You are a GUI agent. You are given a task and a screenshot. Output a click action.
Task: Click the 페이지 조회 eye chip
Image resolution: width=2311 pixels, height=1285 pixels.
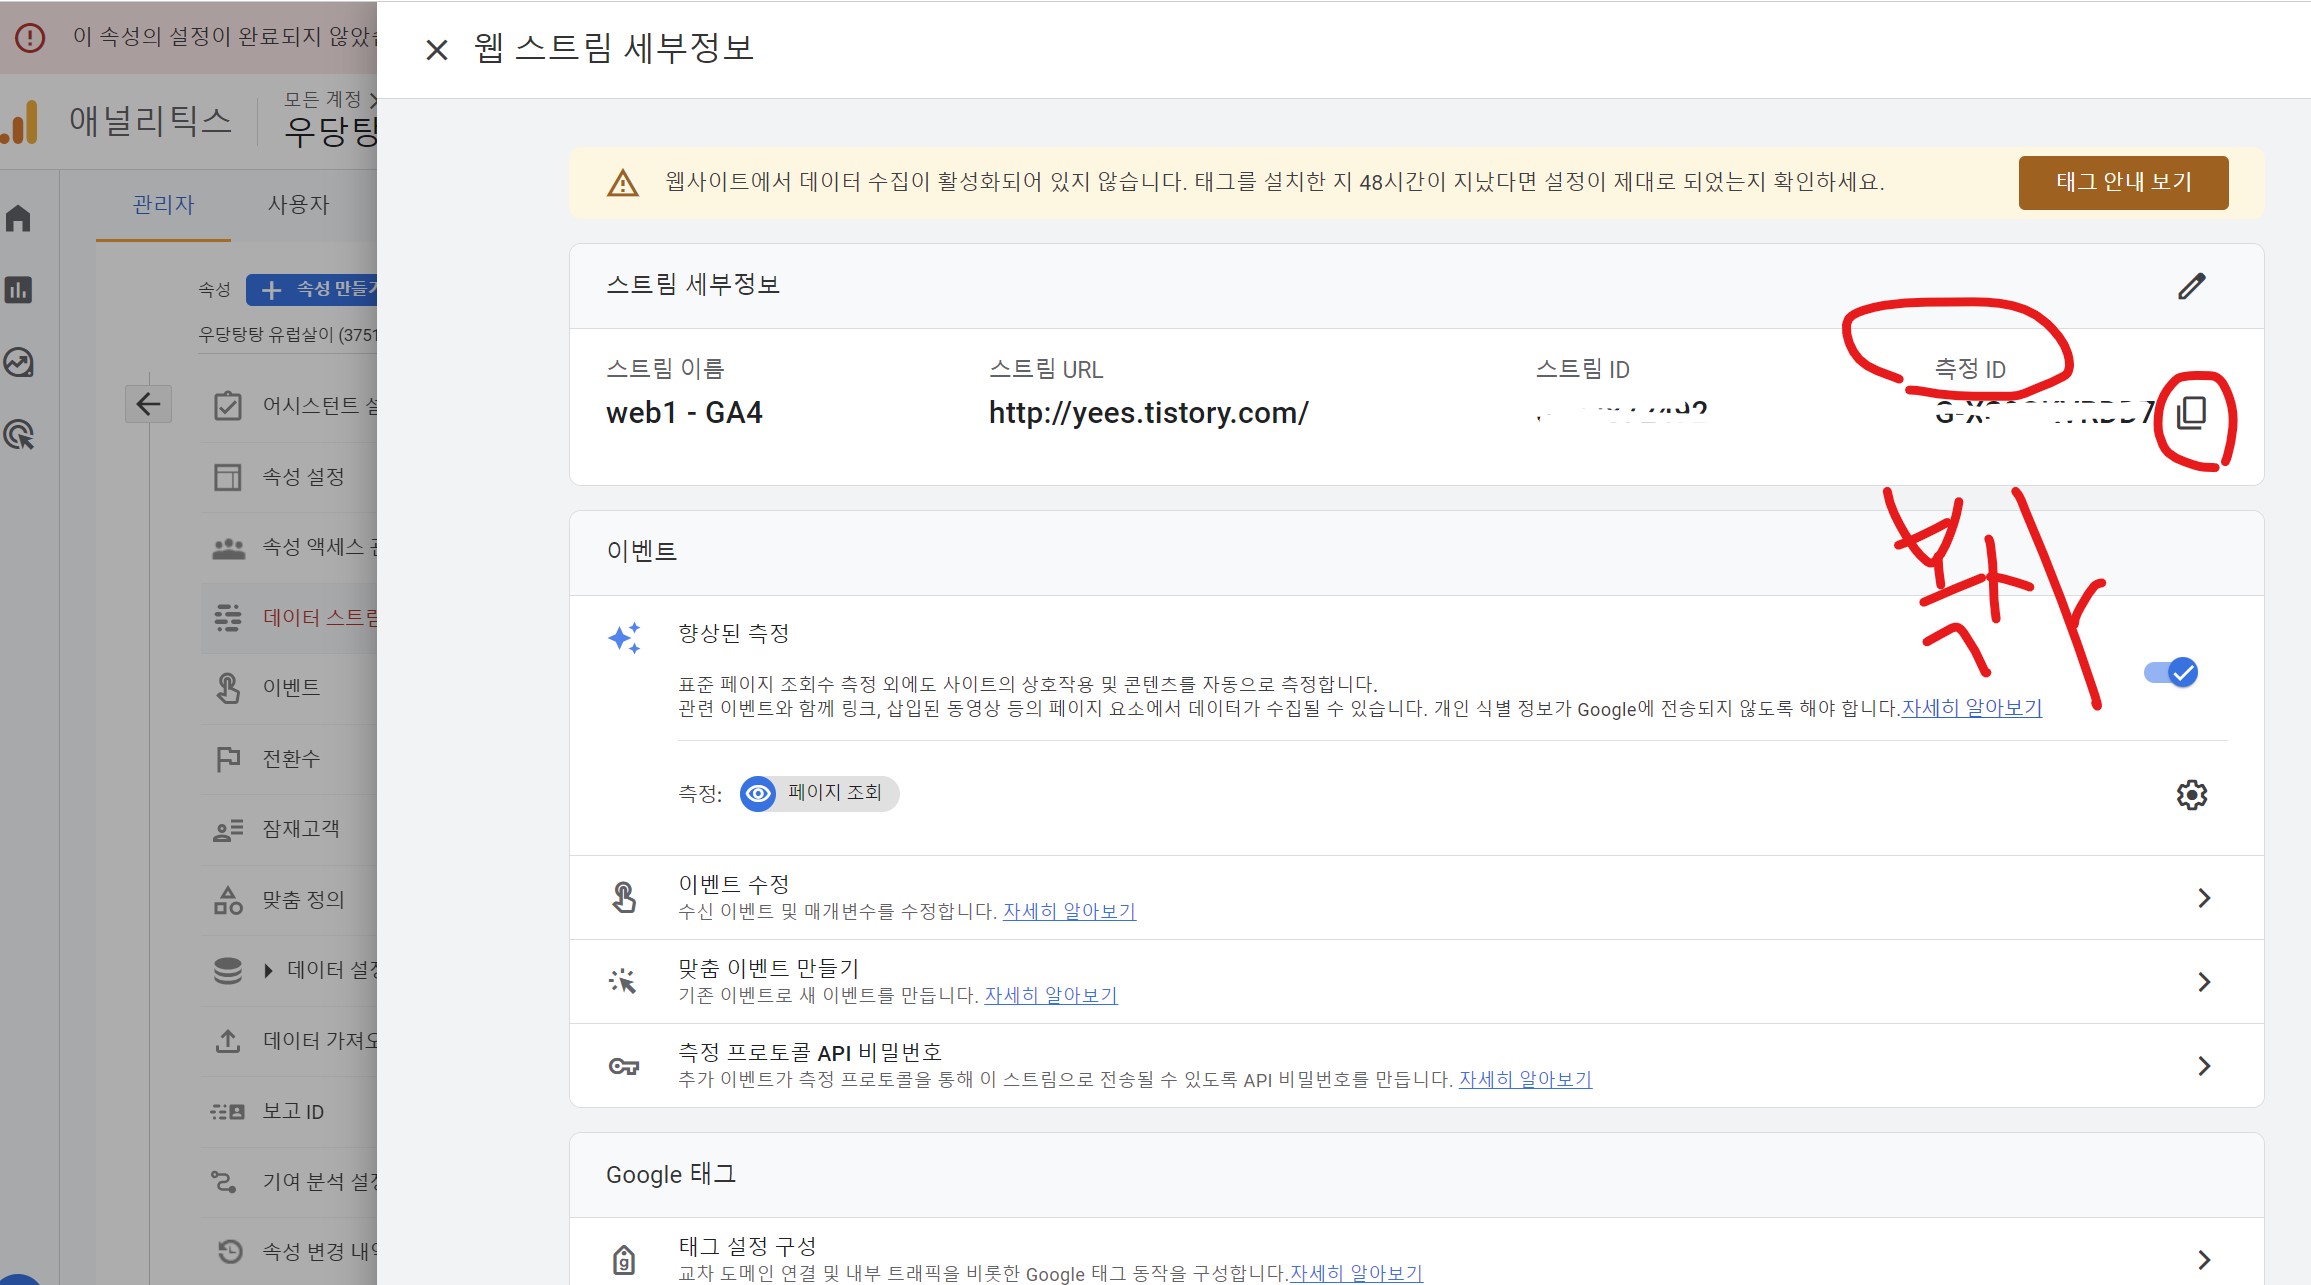point(819,793)
